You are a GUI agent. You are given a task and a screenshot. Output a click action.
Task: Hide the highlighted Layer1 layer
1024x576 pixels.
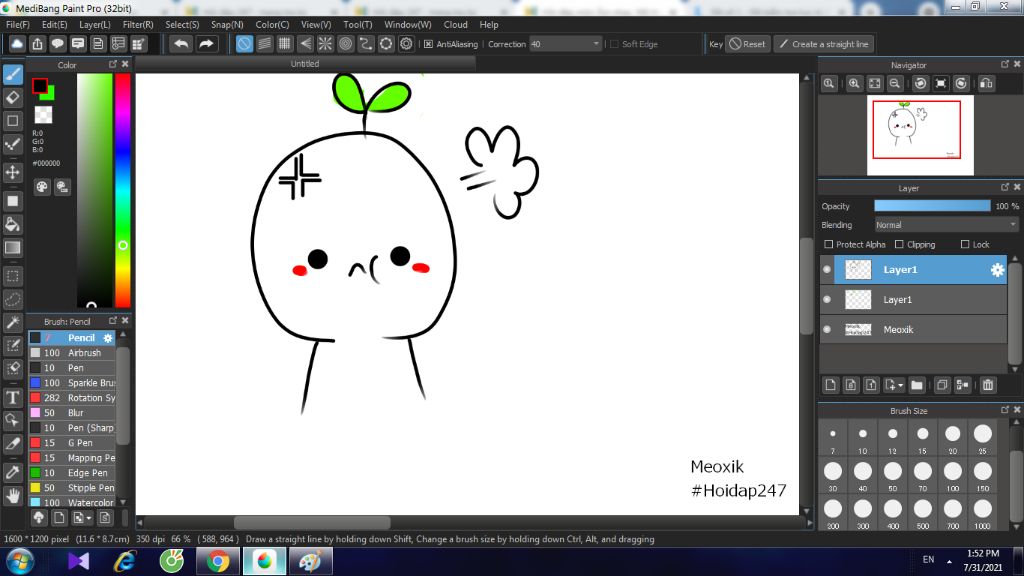pos(827,270)
